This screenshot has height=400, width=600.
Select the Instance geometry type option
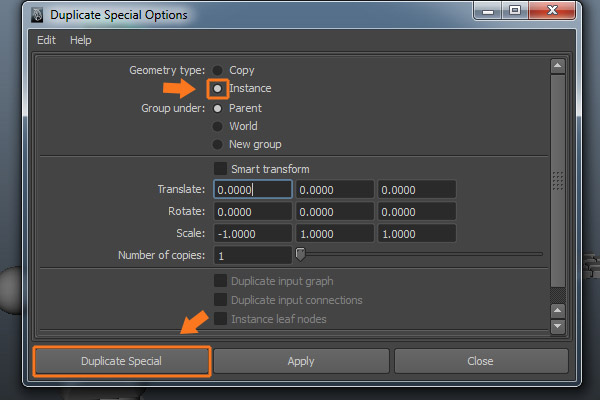pyautogui.click(x=217, y=88)
